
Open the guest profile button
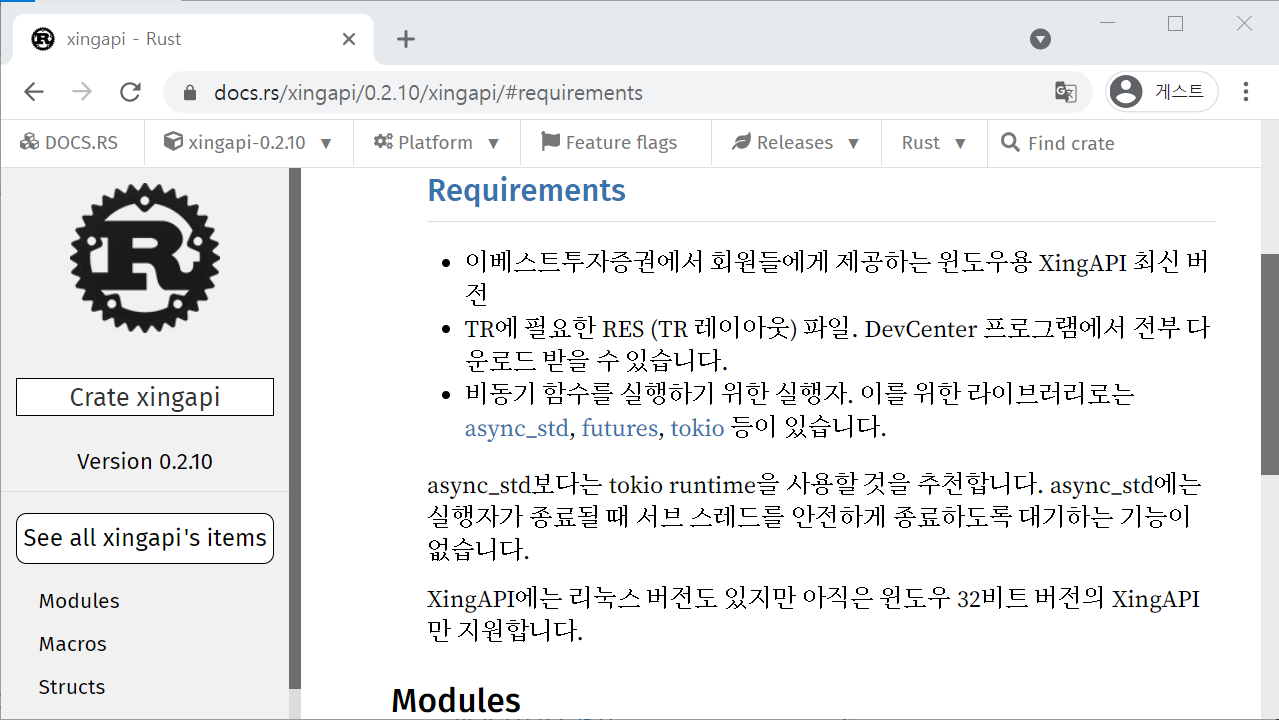[1162, 92]
